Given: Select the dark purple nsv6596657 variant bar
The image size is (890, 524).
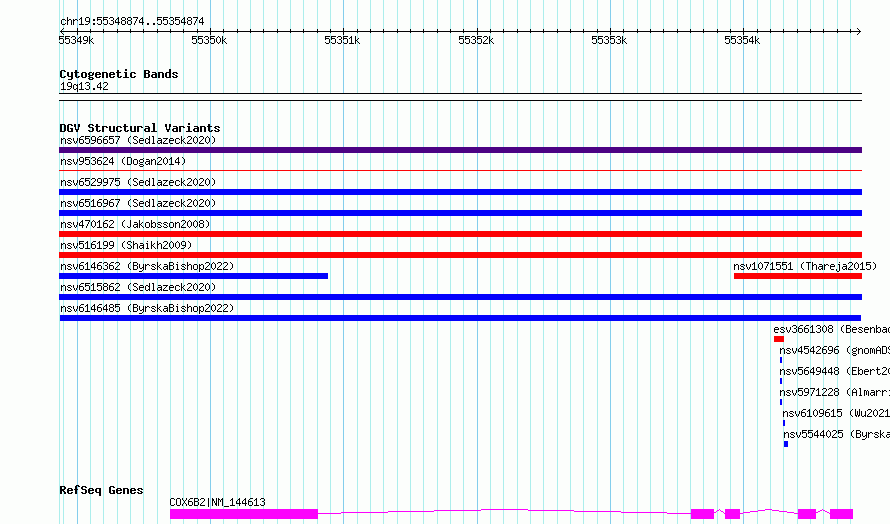Looking at the screenshot, I should pyautogui.click(x=460, y=150).
